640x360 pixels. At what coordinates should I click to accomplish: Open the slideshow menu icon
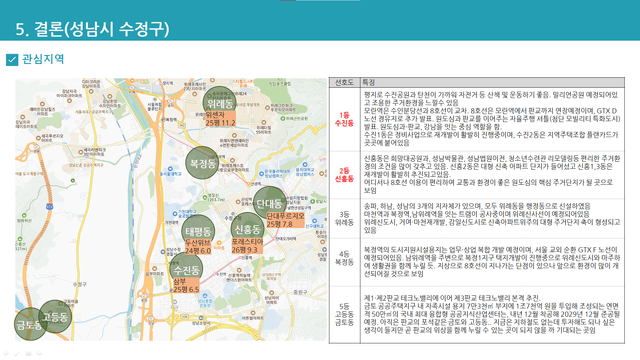click(x=28, y=353)
